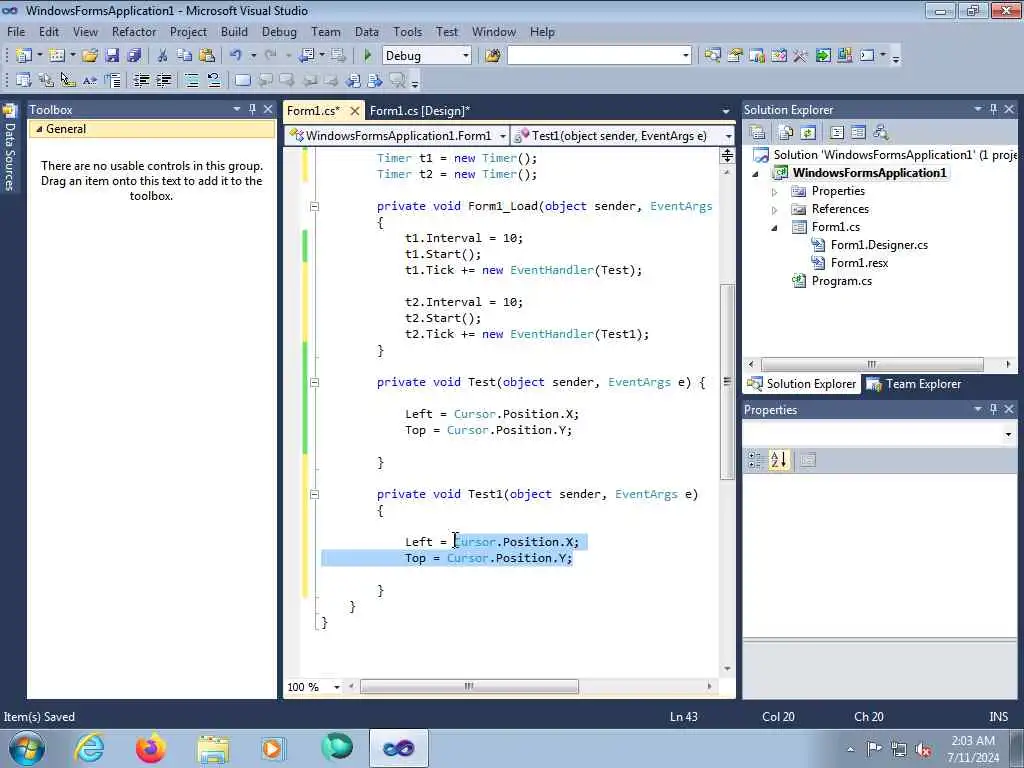Uncomment the selected lines icon
This screenshot has height=768, width=1024.
[x=214, y=80]
